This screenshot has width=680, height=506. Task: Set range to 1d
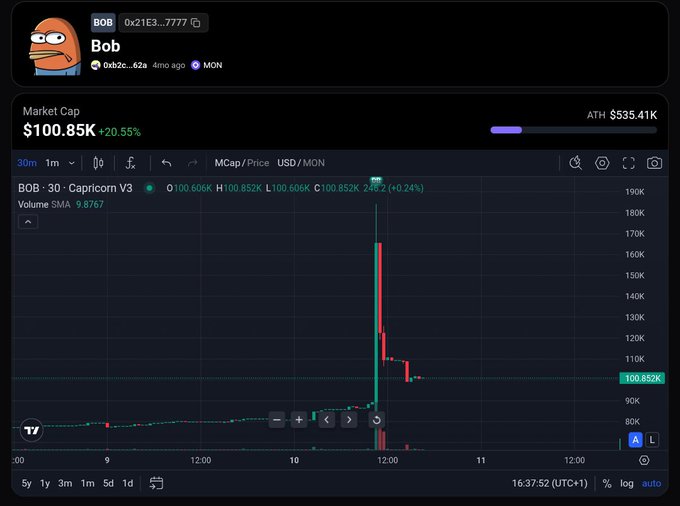coord(128,483)
